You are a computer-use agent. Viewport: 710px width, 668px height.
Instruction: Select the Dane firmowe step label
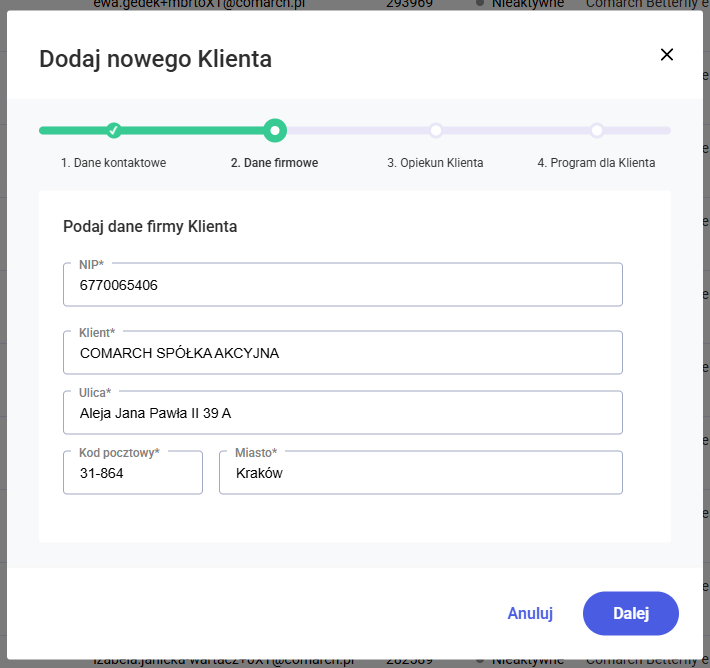(274, 163)
